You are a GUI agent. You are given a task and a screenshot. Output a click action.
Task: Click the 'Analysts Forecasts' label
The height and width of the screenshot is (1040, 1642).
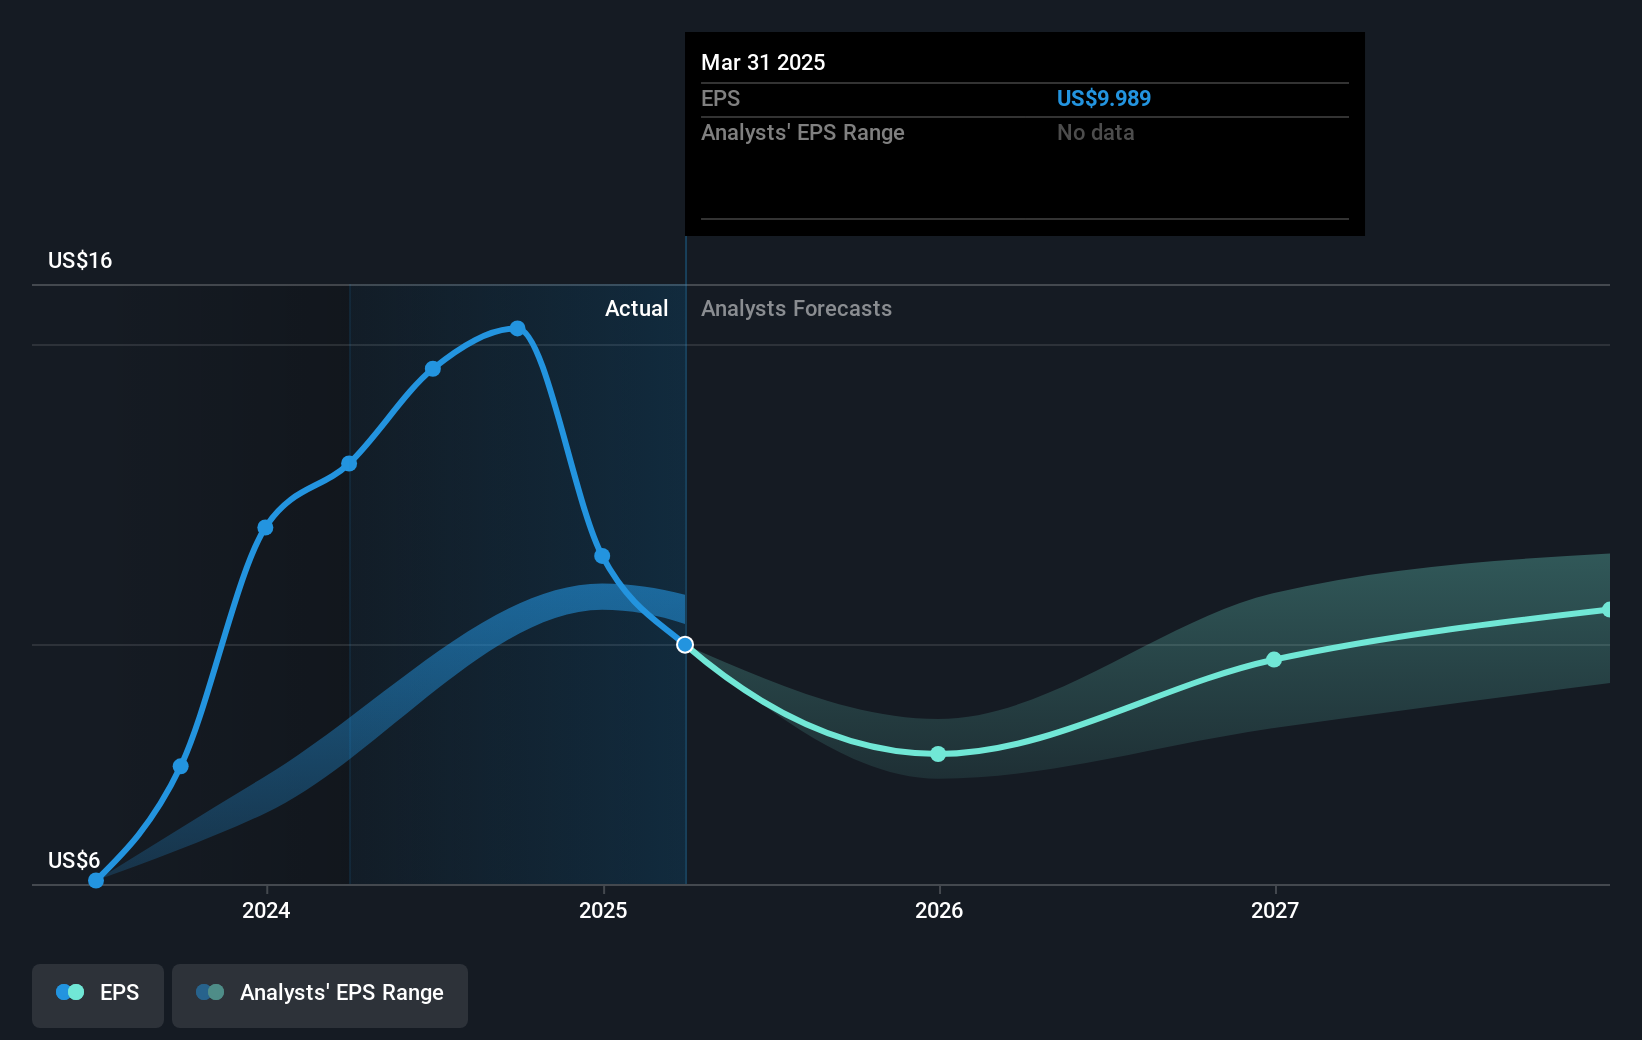click(x=796, y=308)
